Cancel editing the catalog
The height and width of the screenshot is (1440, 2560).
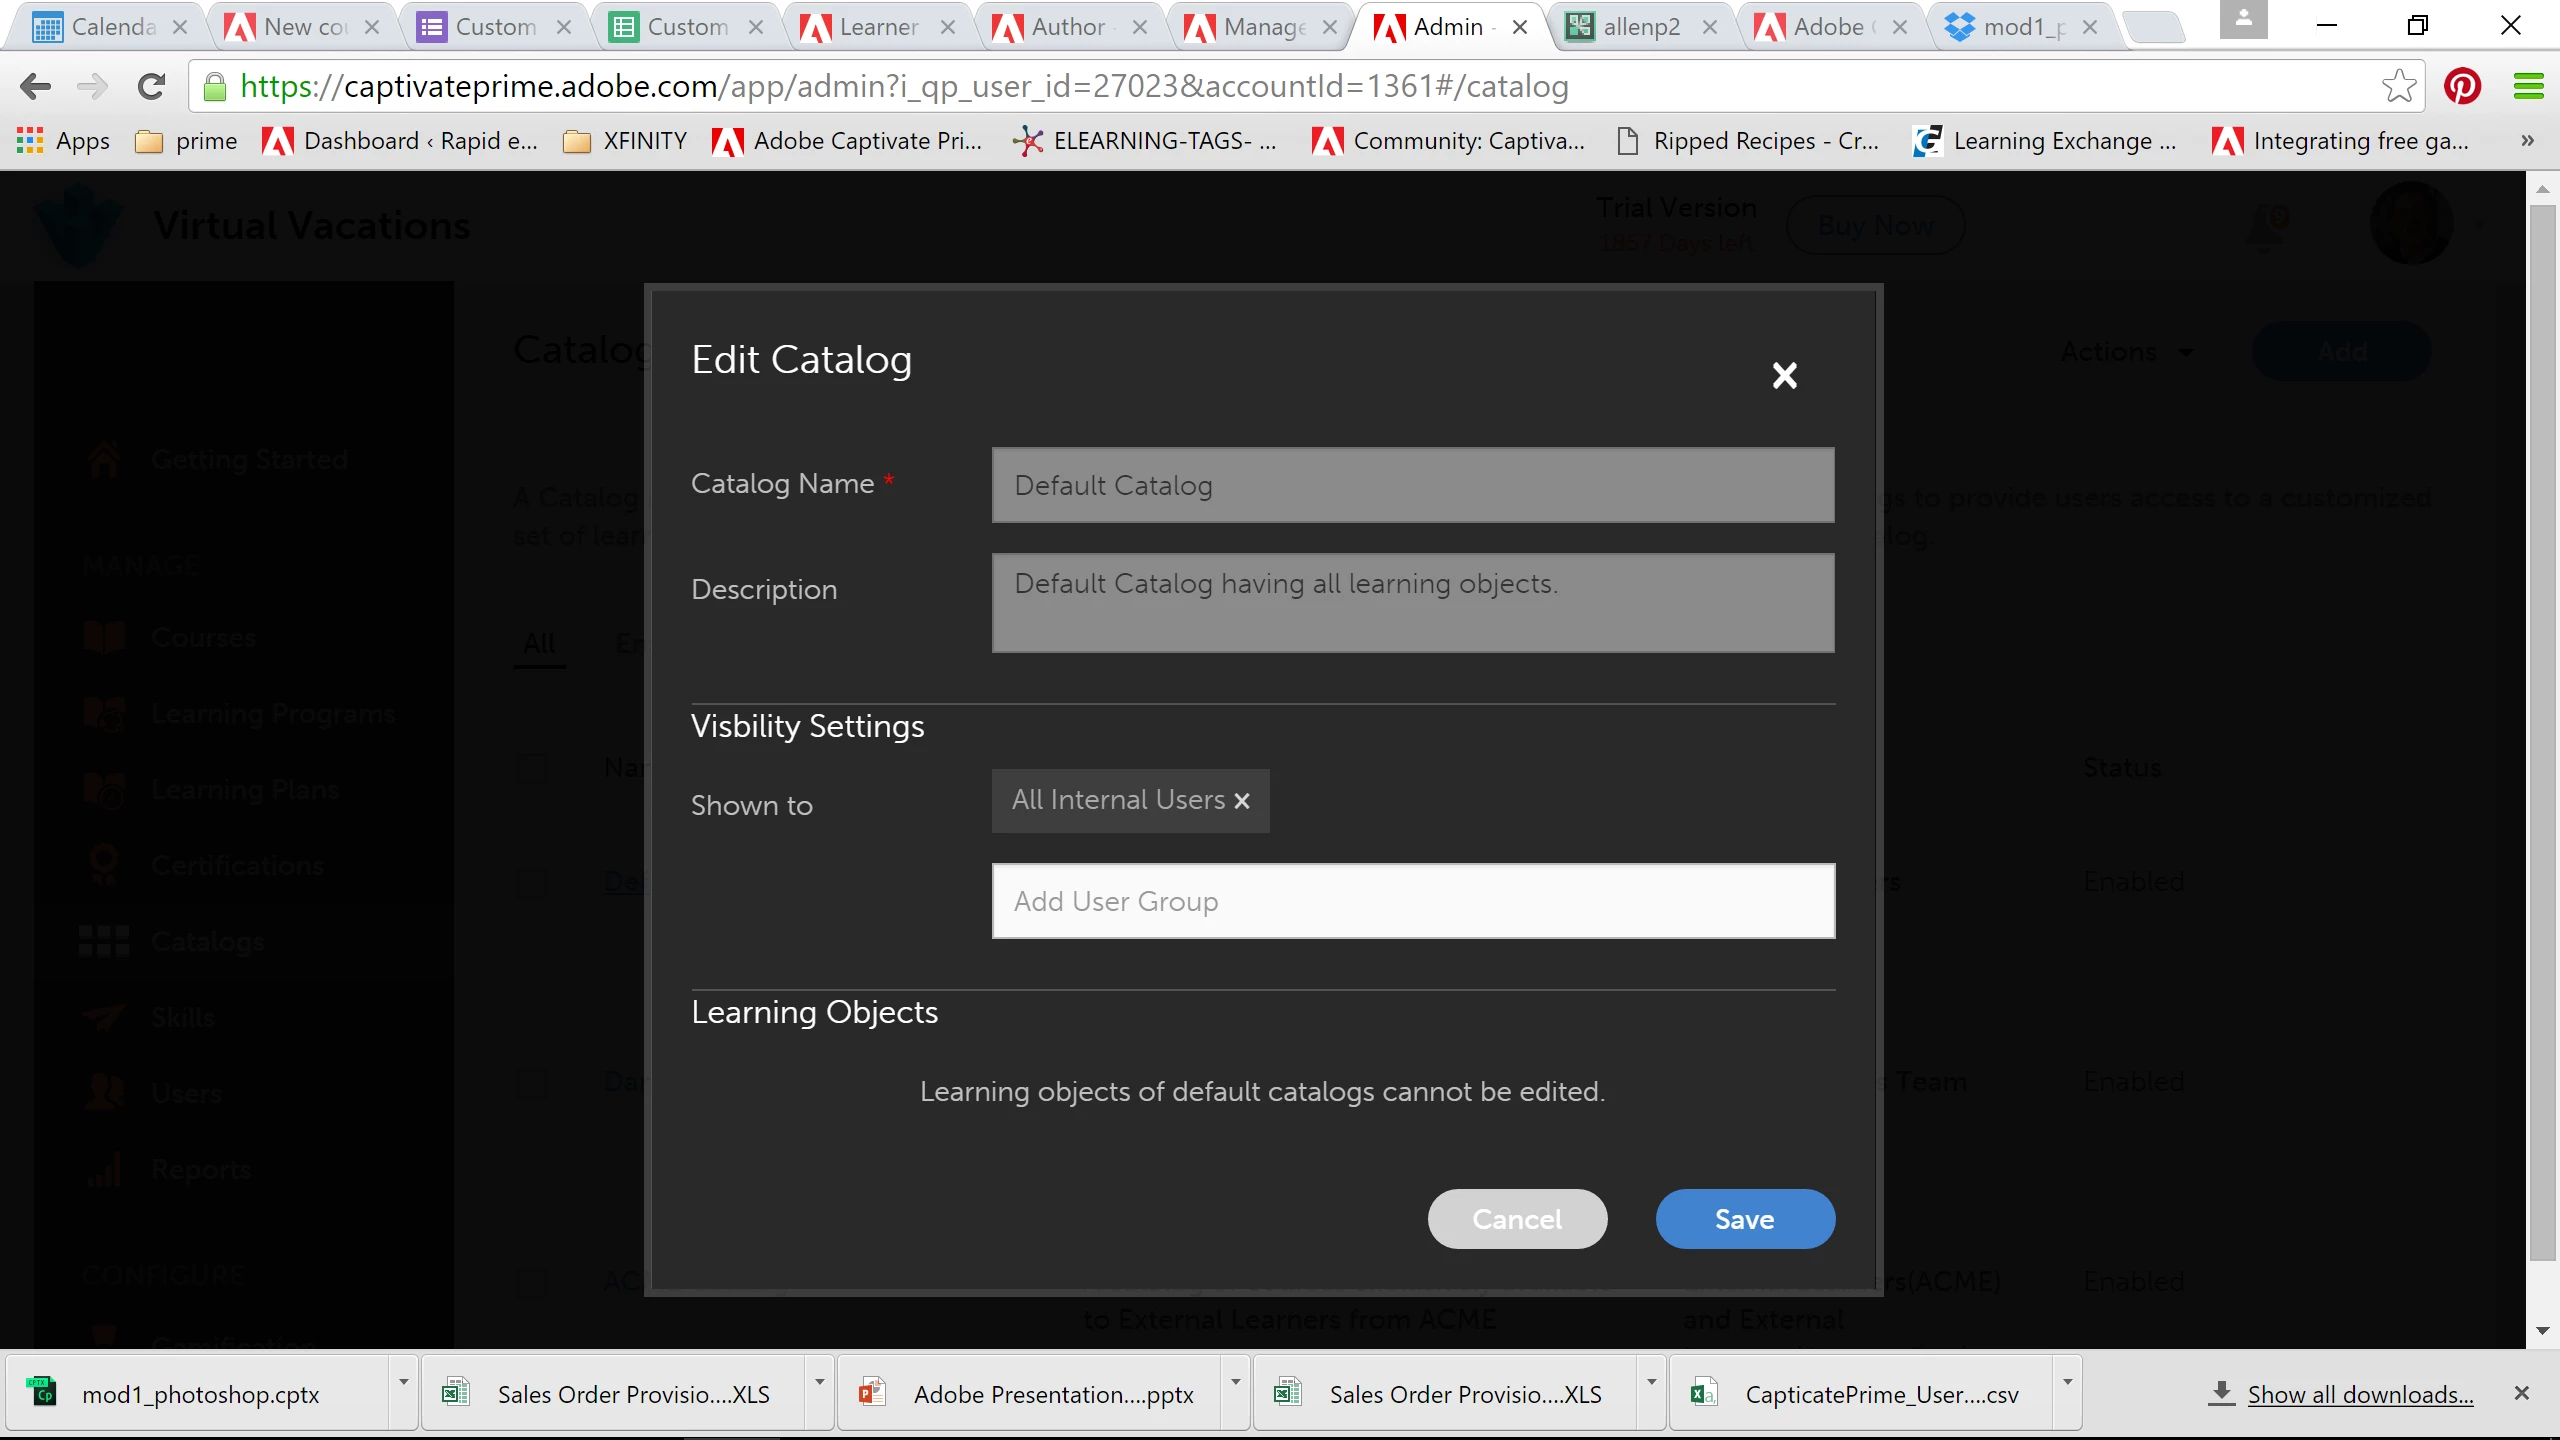click(1517, 1219)
